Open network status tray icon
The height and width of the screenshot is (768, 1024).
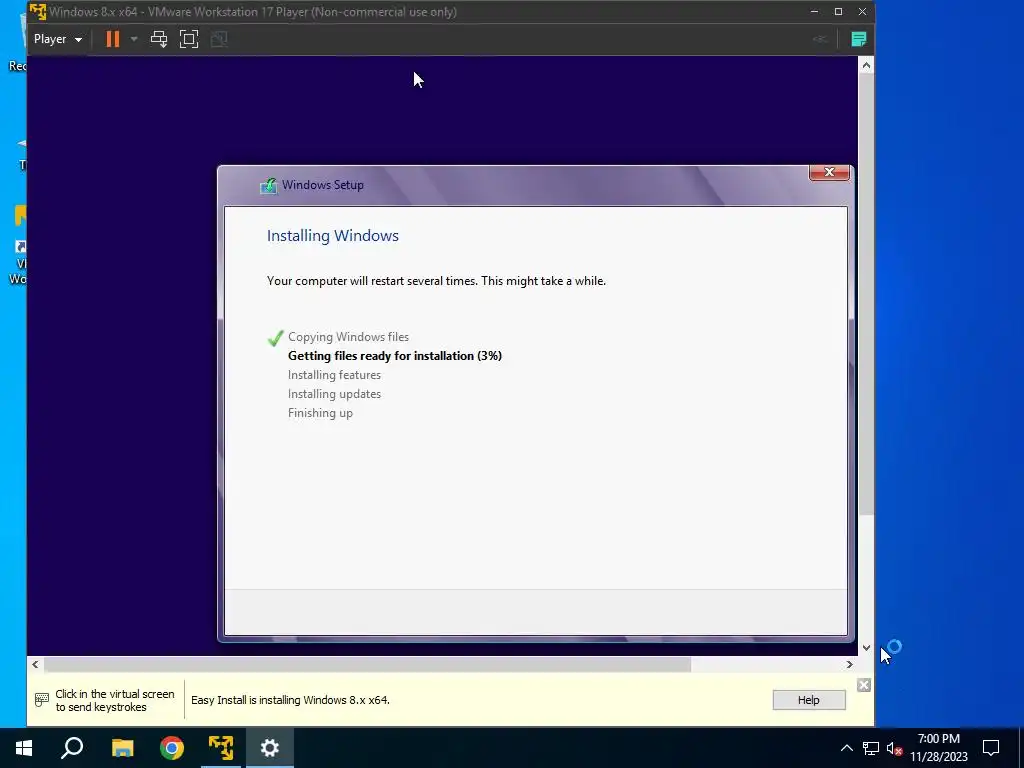point(871,748)
